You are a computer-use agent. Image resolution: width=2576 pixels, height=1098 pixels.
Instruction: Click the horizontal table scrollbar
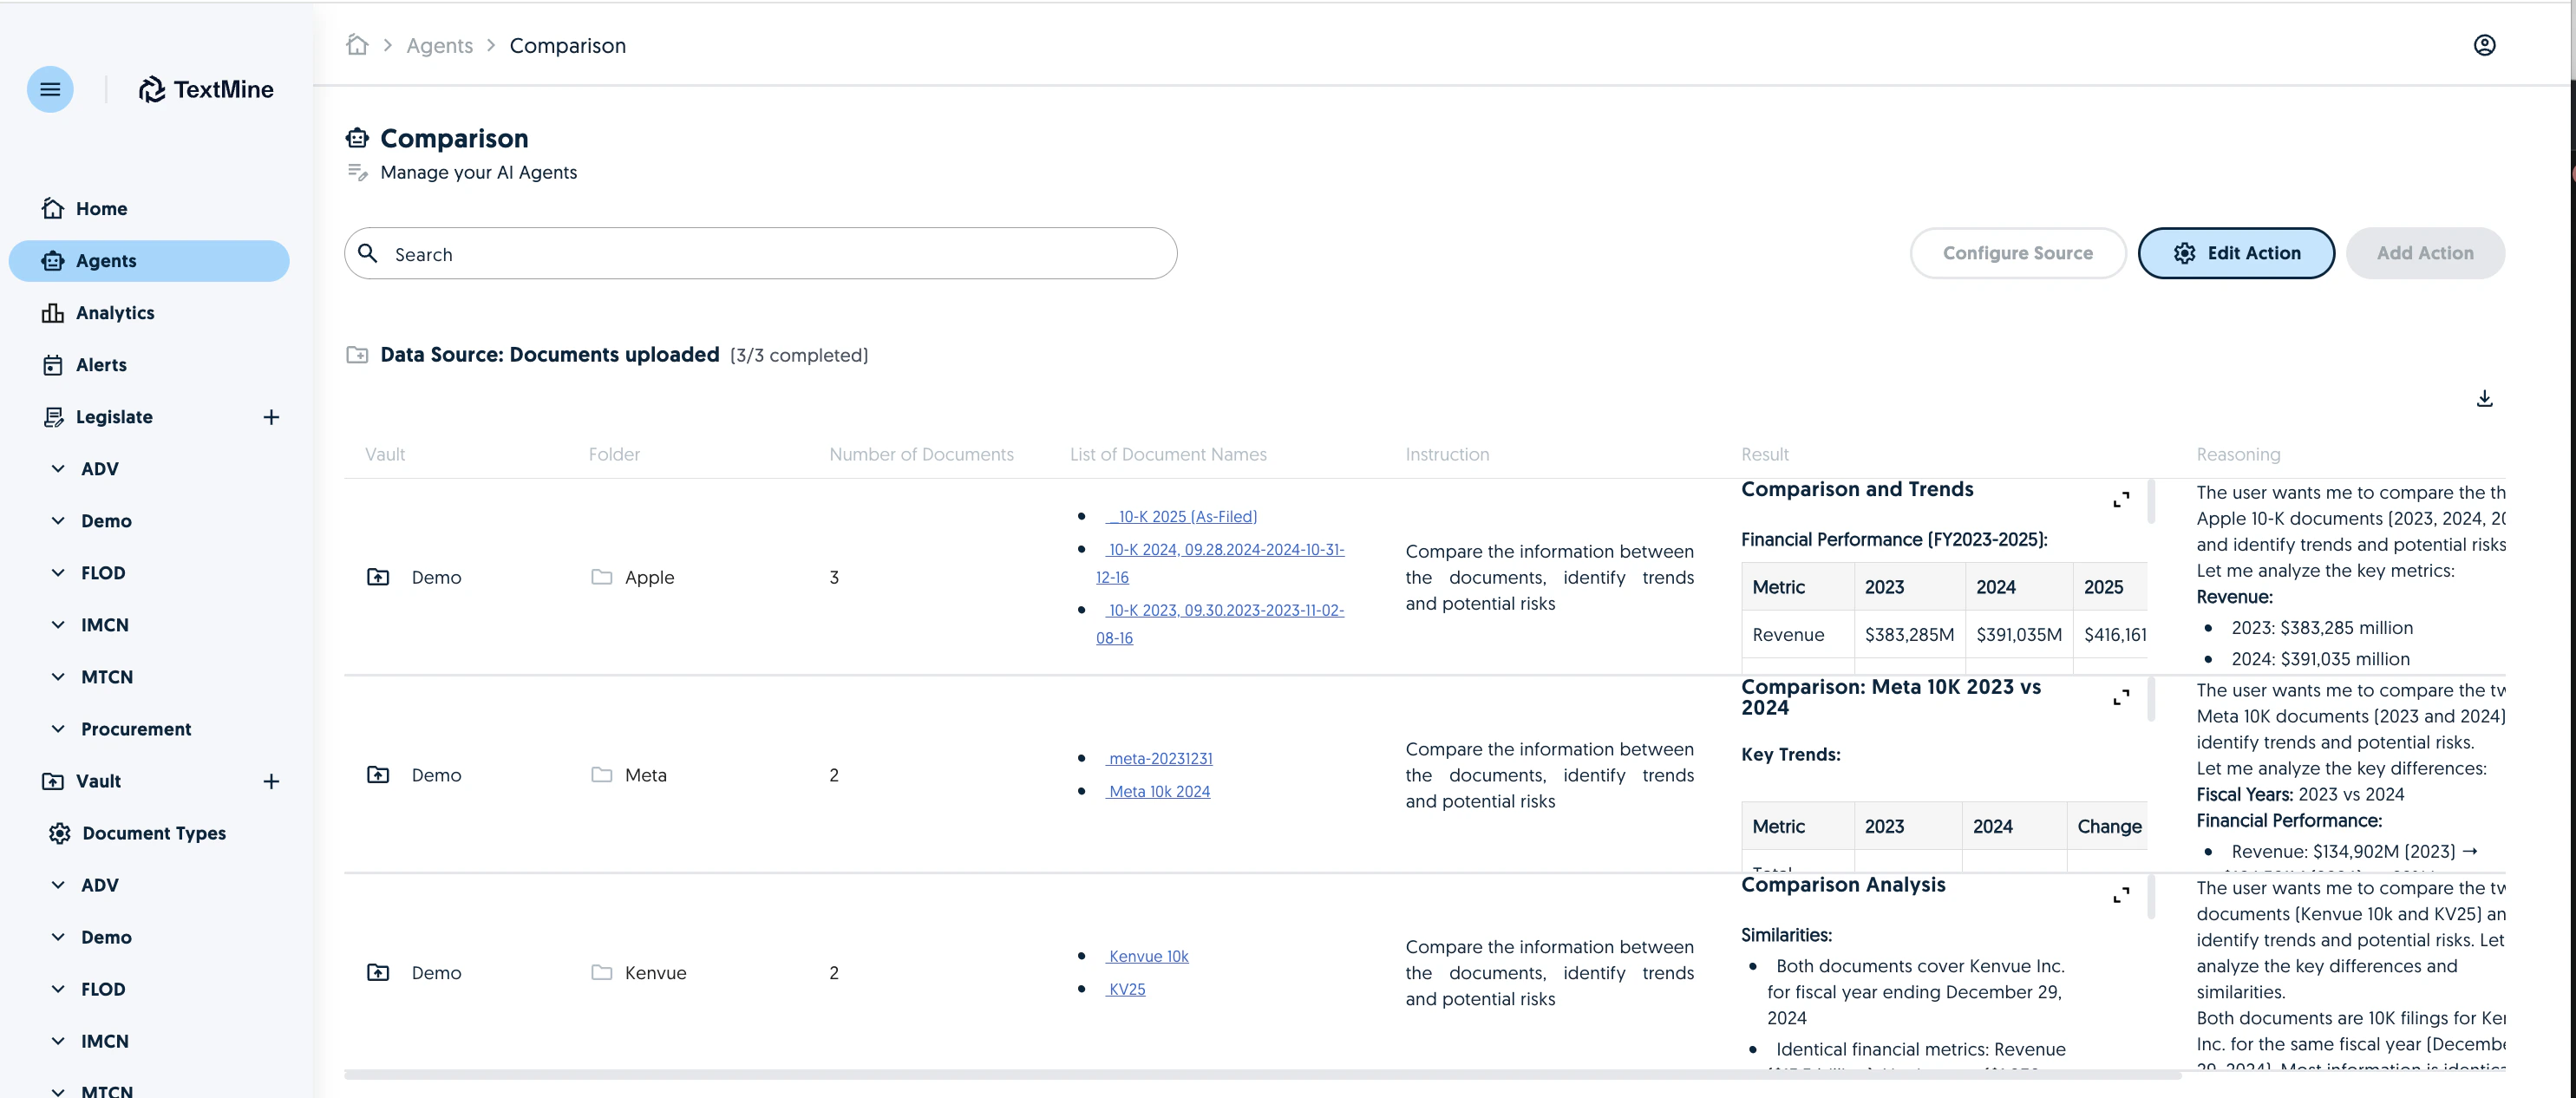tap(1262, 1075)
